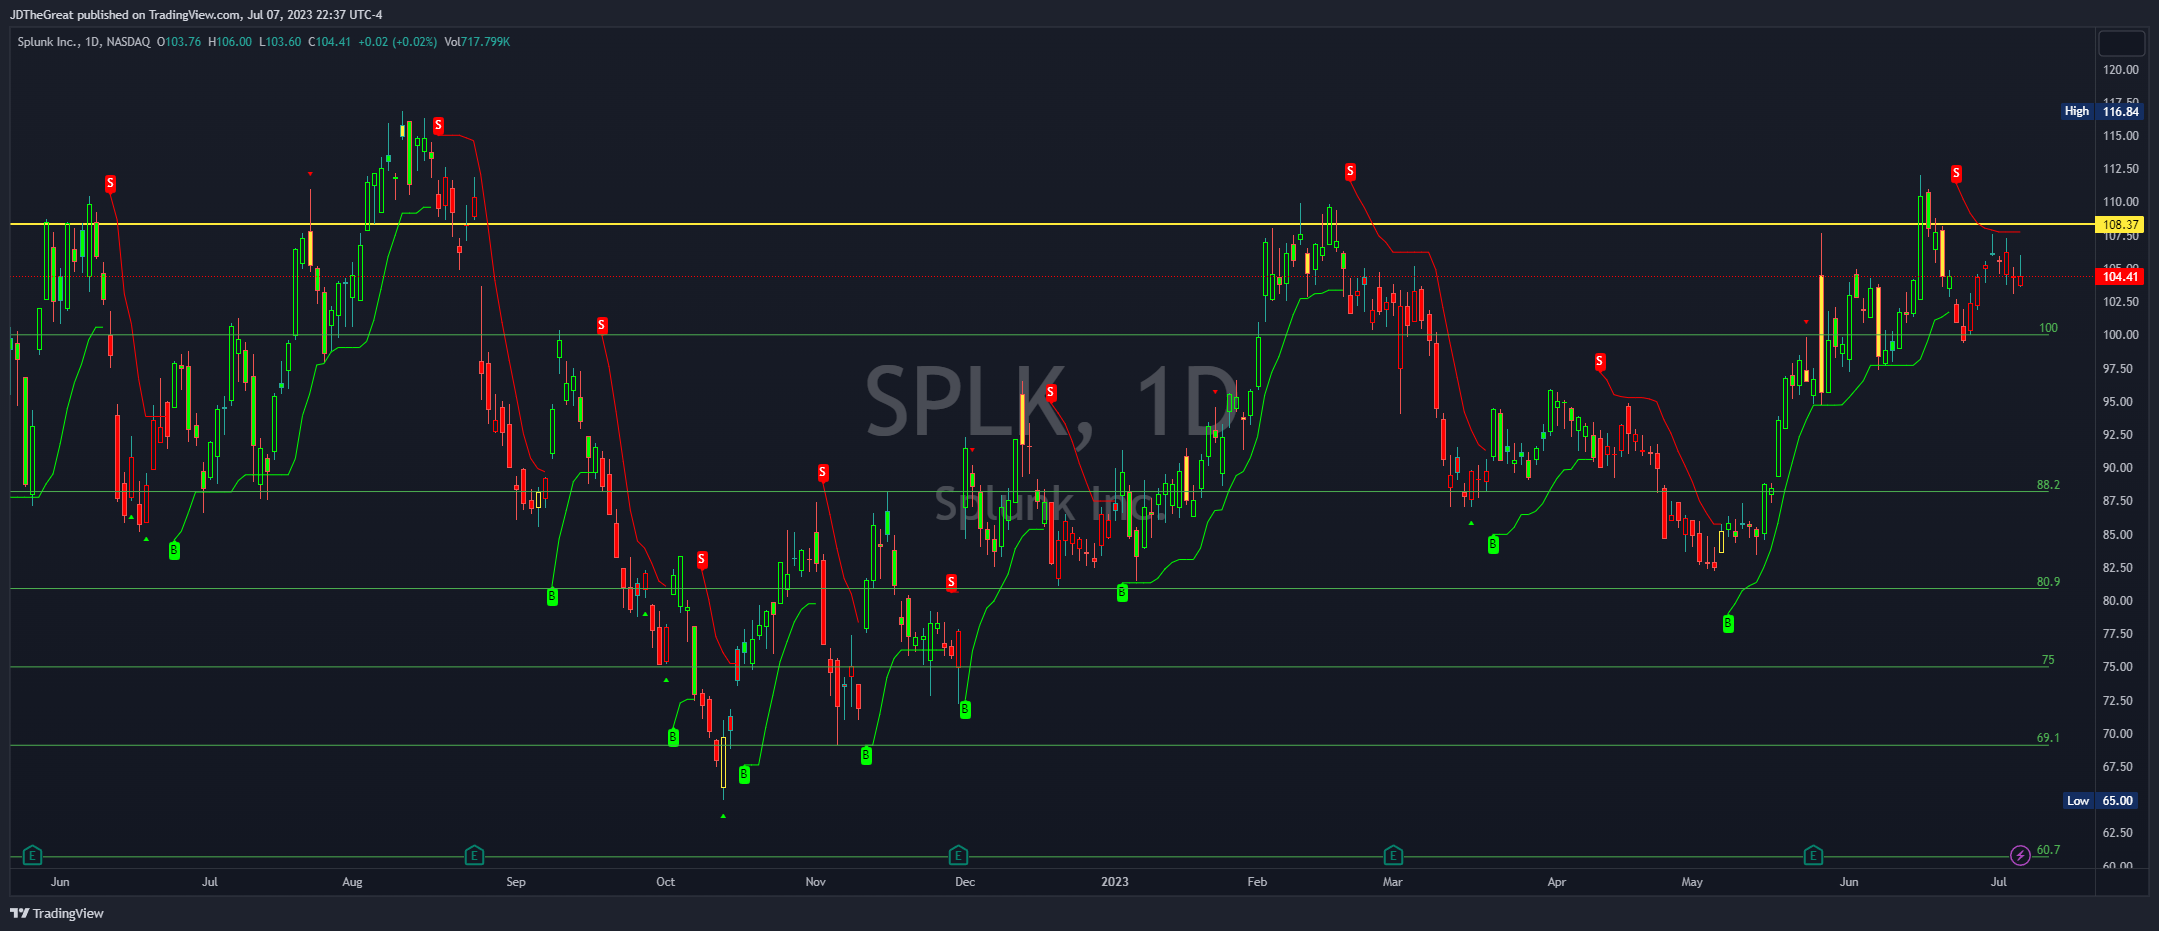Viewport: 2159px width, 931px height.
Task: Click the C104.41 close value in header
Action: tap(329, 42)
